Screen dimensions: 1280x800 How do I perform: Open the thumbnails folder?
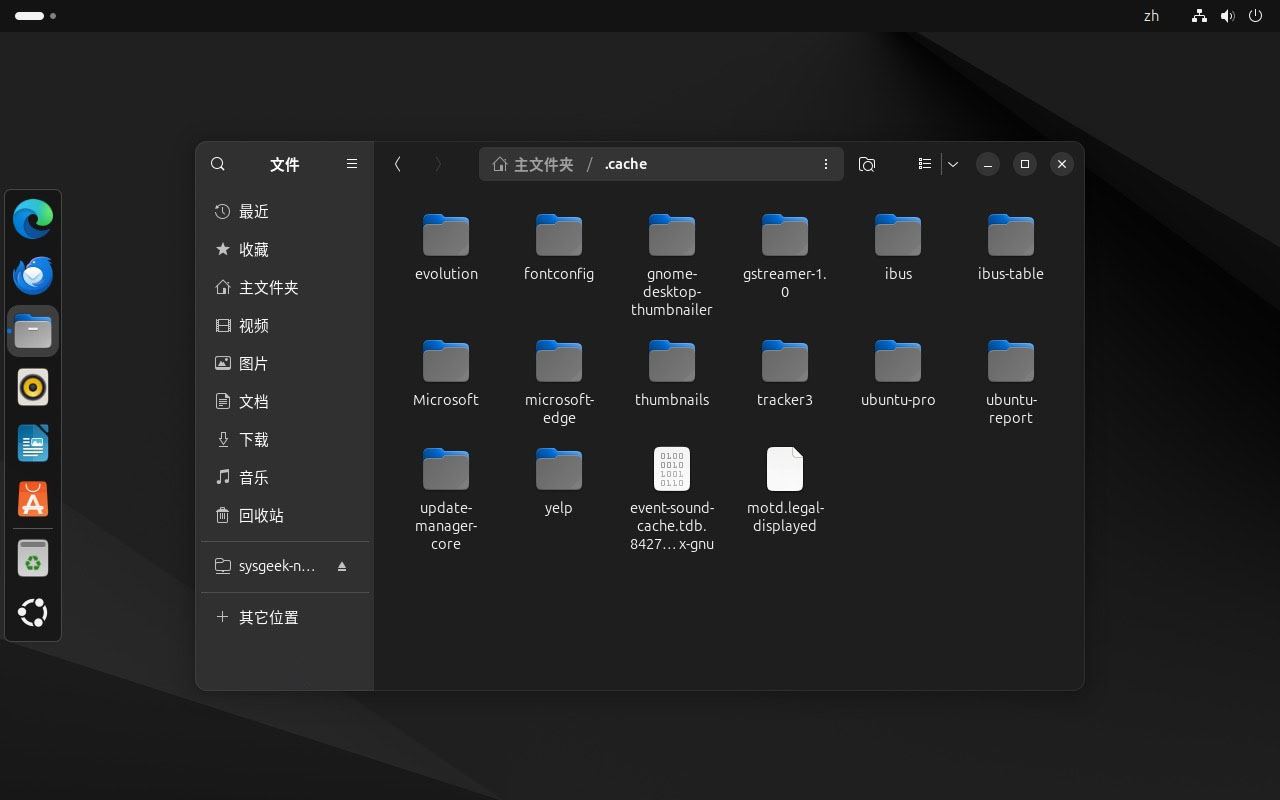[x=672, y=361]
